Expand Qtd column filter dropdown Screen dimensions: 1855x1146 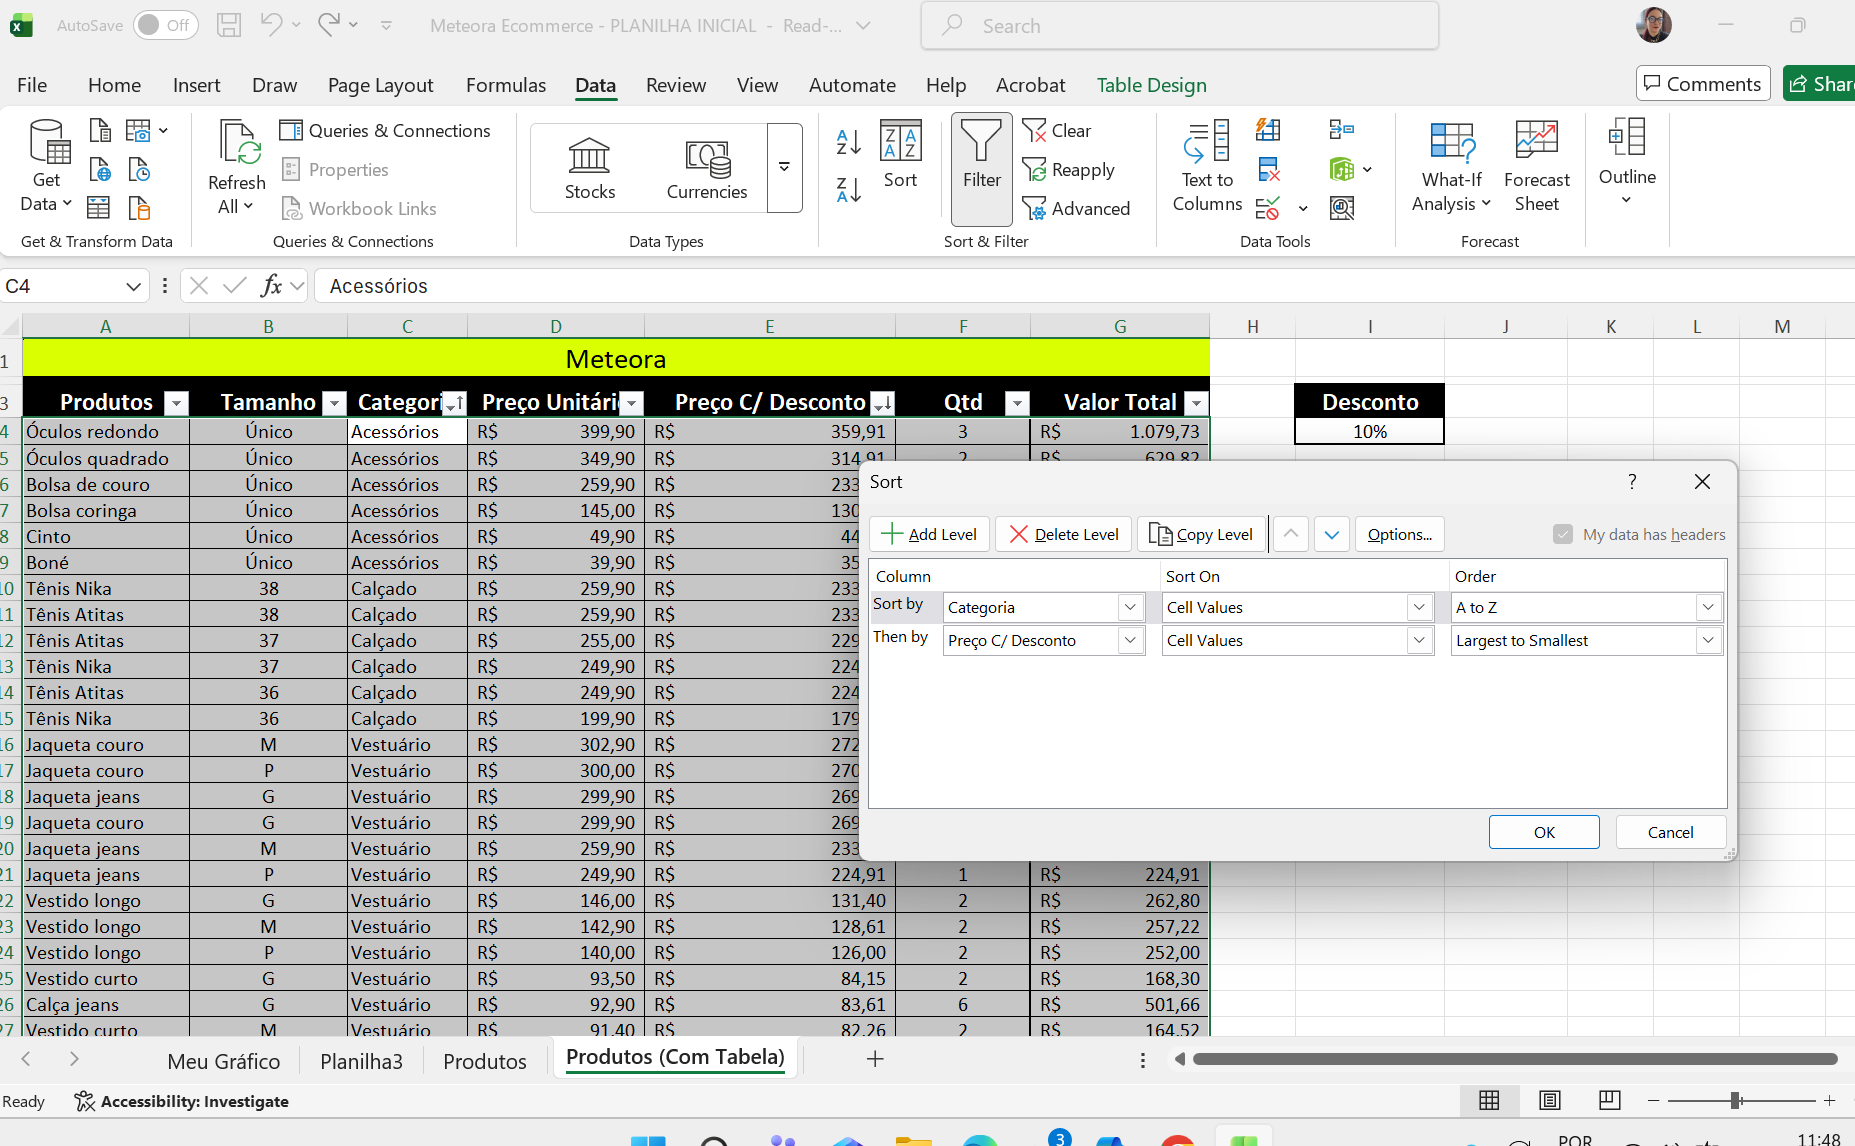click(x=1017, y=403)
